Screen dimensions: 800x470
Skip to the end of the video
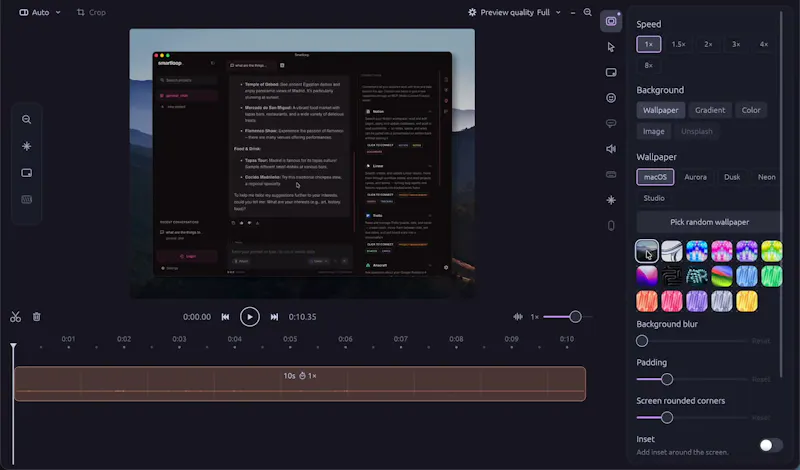[274, 317]
